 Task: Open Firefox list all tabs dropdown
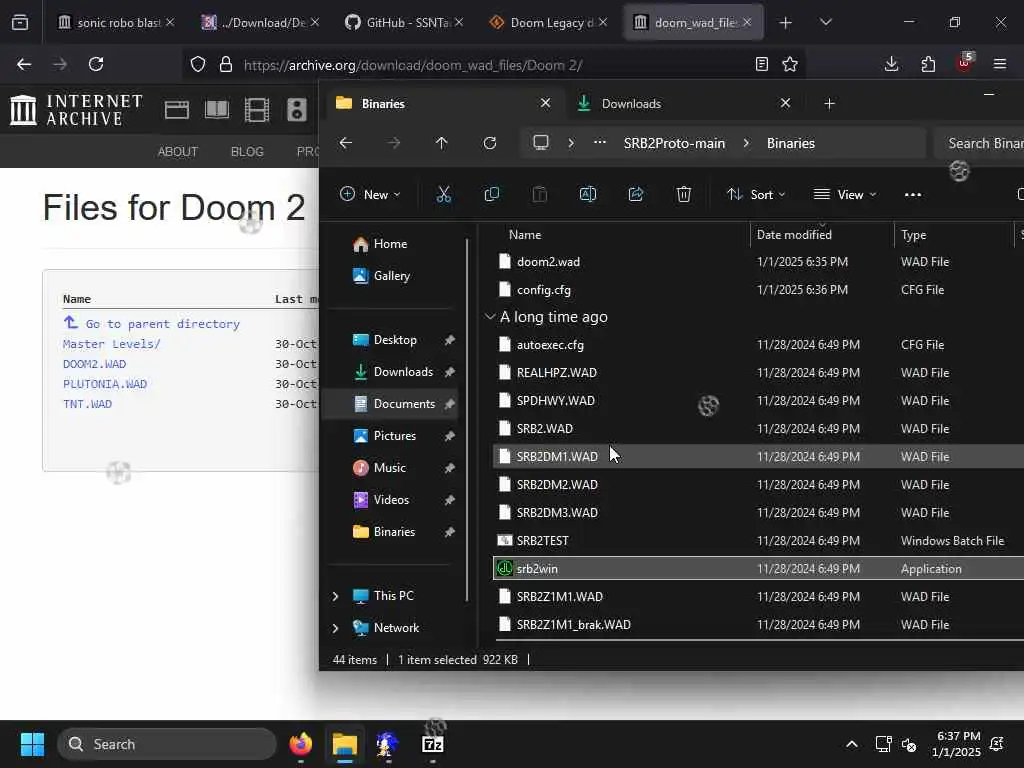[826, 22]
